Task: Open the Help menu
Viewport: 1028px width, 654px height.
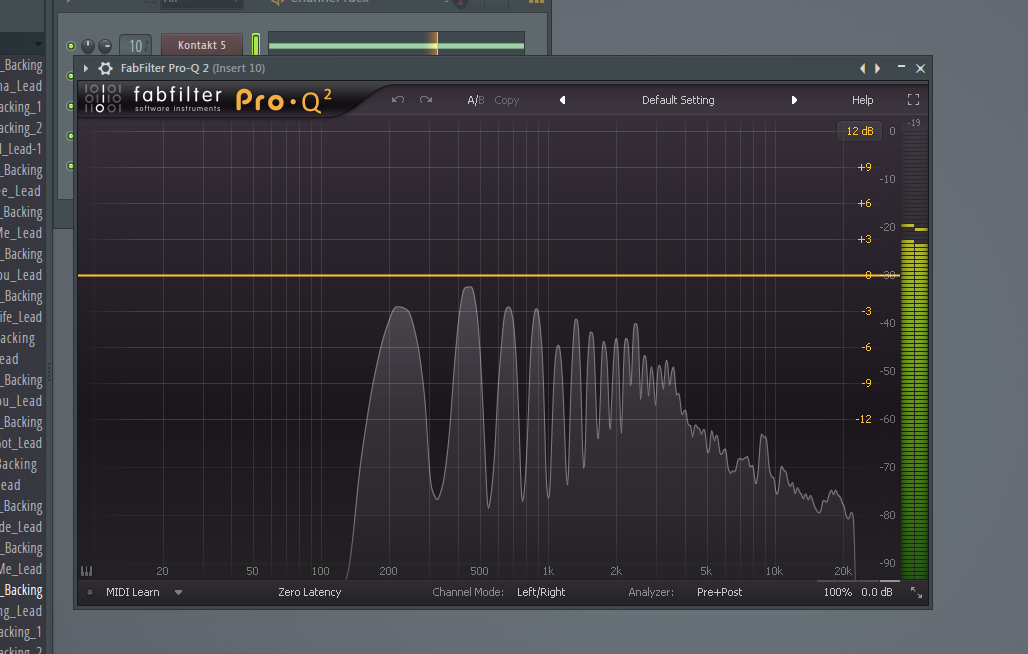Action: tap(862, 100)
